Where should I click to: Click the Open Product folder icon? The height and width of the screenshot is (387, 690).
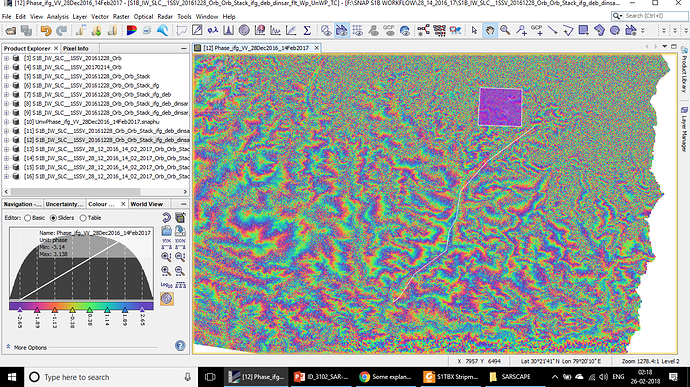click(x=11, y=30)
